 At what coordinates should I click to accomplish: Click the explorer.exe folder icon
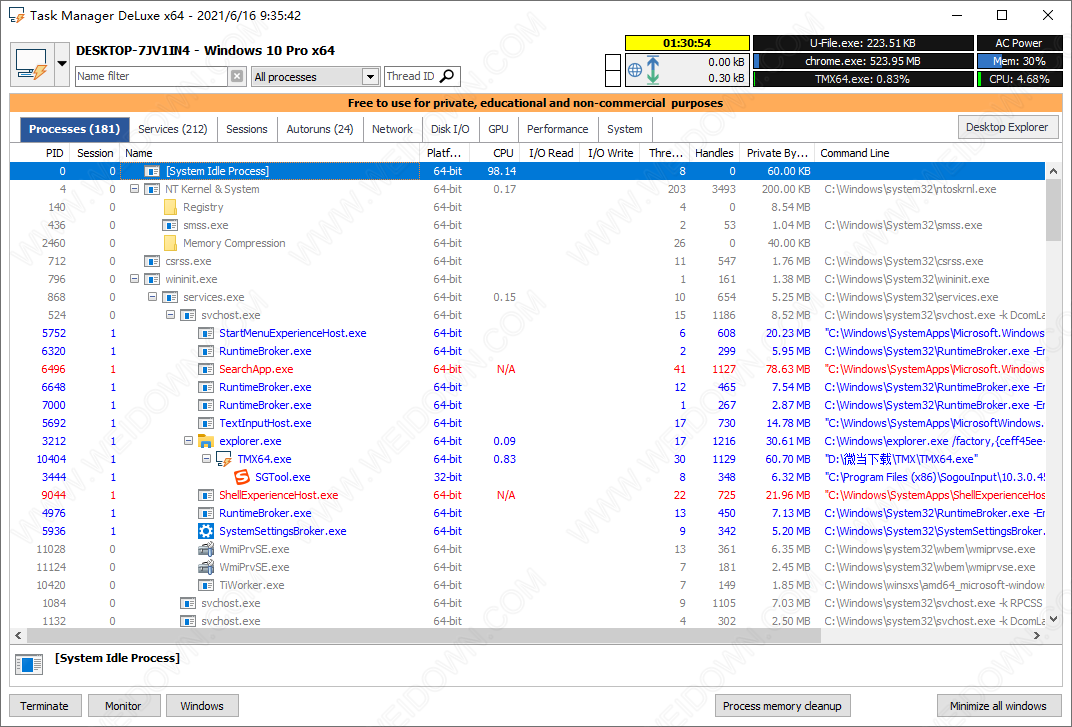(x=205, y=441)
